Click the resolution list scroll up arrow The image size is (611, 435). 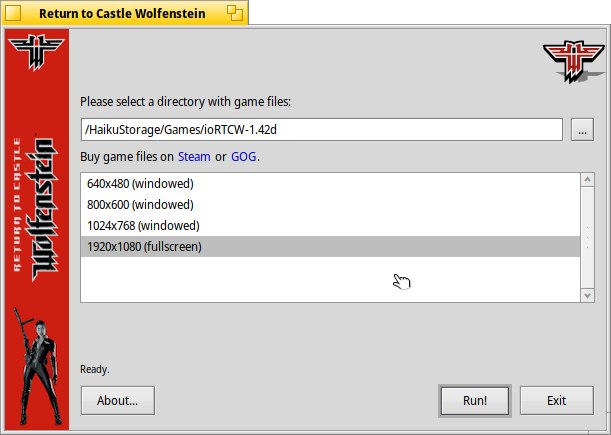(x=587, y=180)
